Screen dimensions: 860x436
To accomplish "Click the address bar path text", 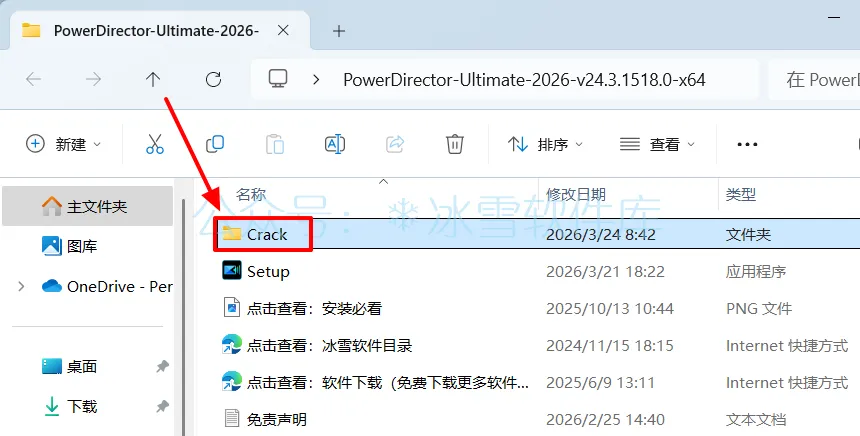I will pyautogui.click(x=524, y=80).
